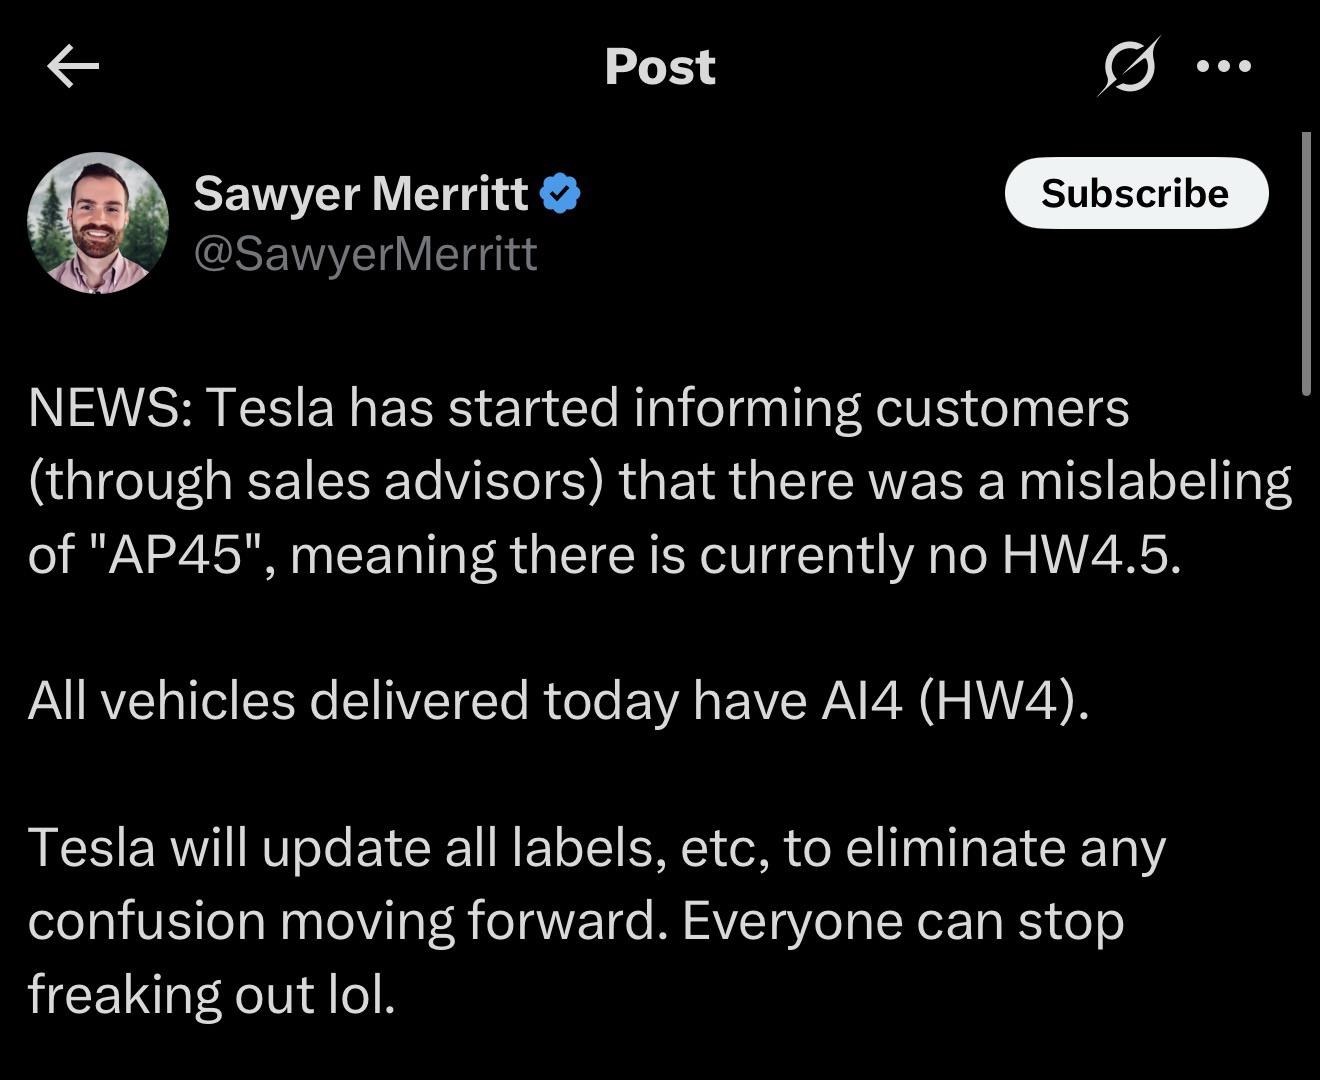Open the @SawyerMerritt handle
The height and width of the screenshot is (1080, 1320).
(365, 254)
